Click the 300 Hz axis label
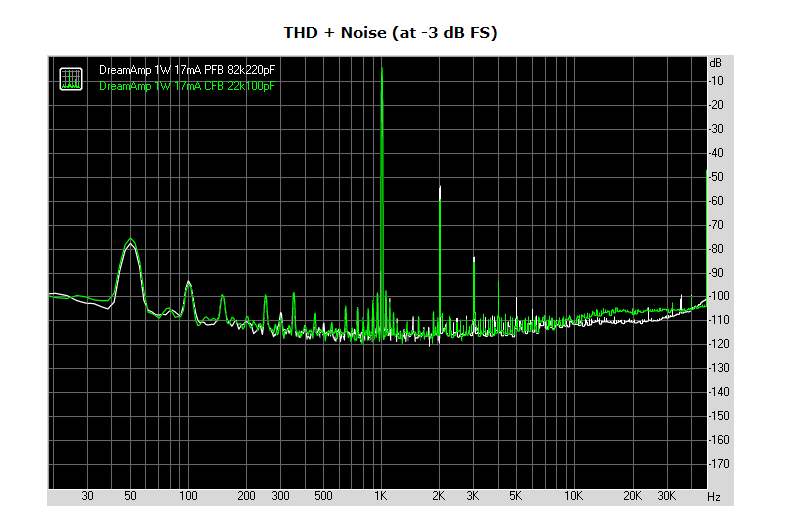 pos(280,496)
